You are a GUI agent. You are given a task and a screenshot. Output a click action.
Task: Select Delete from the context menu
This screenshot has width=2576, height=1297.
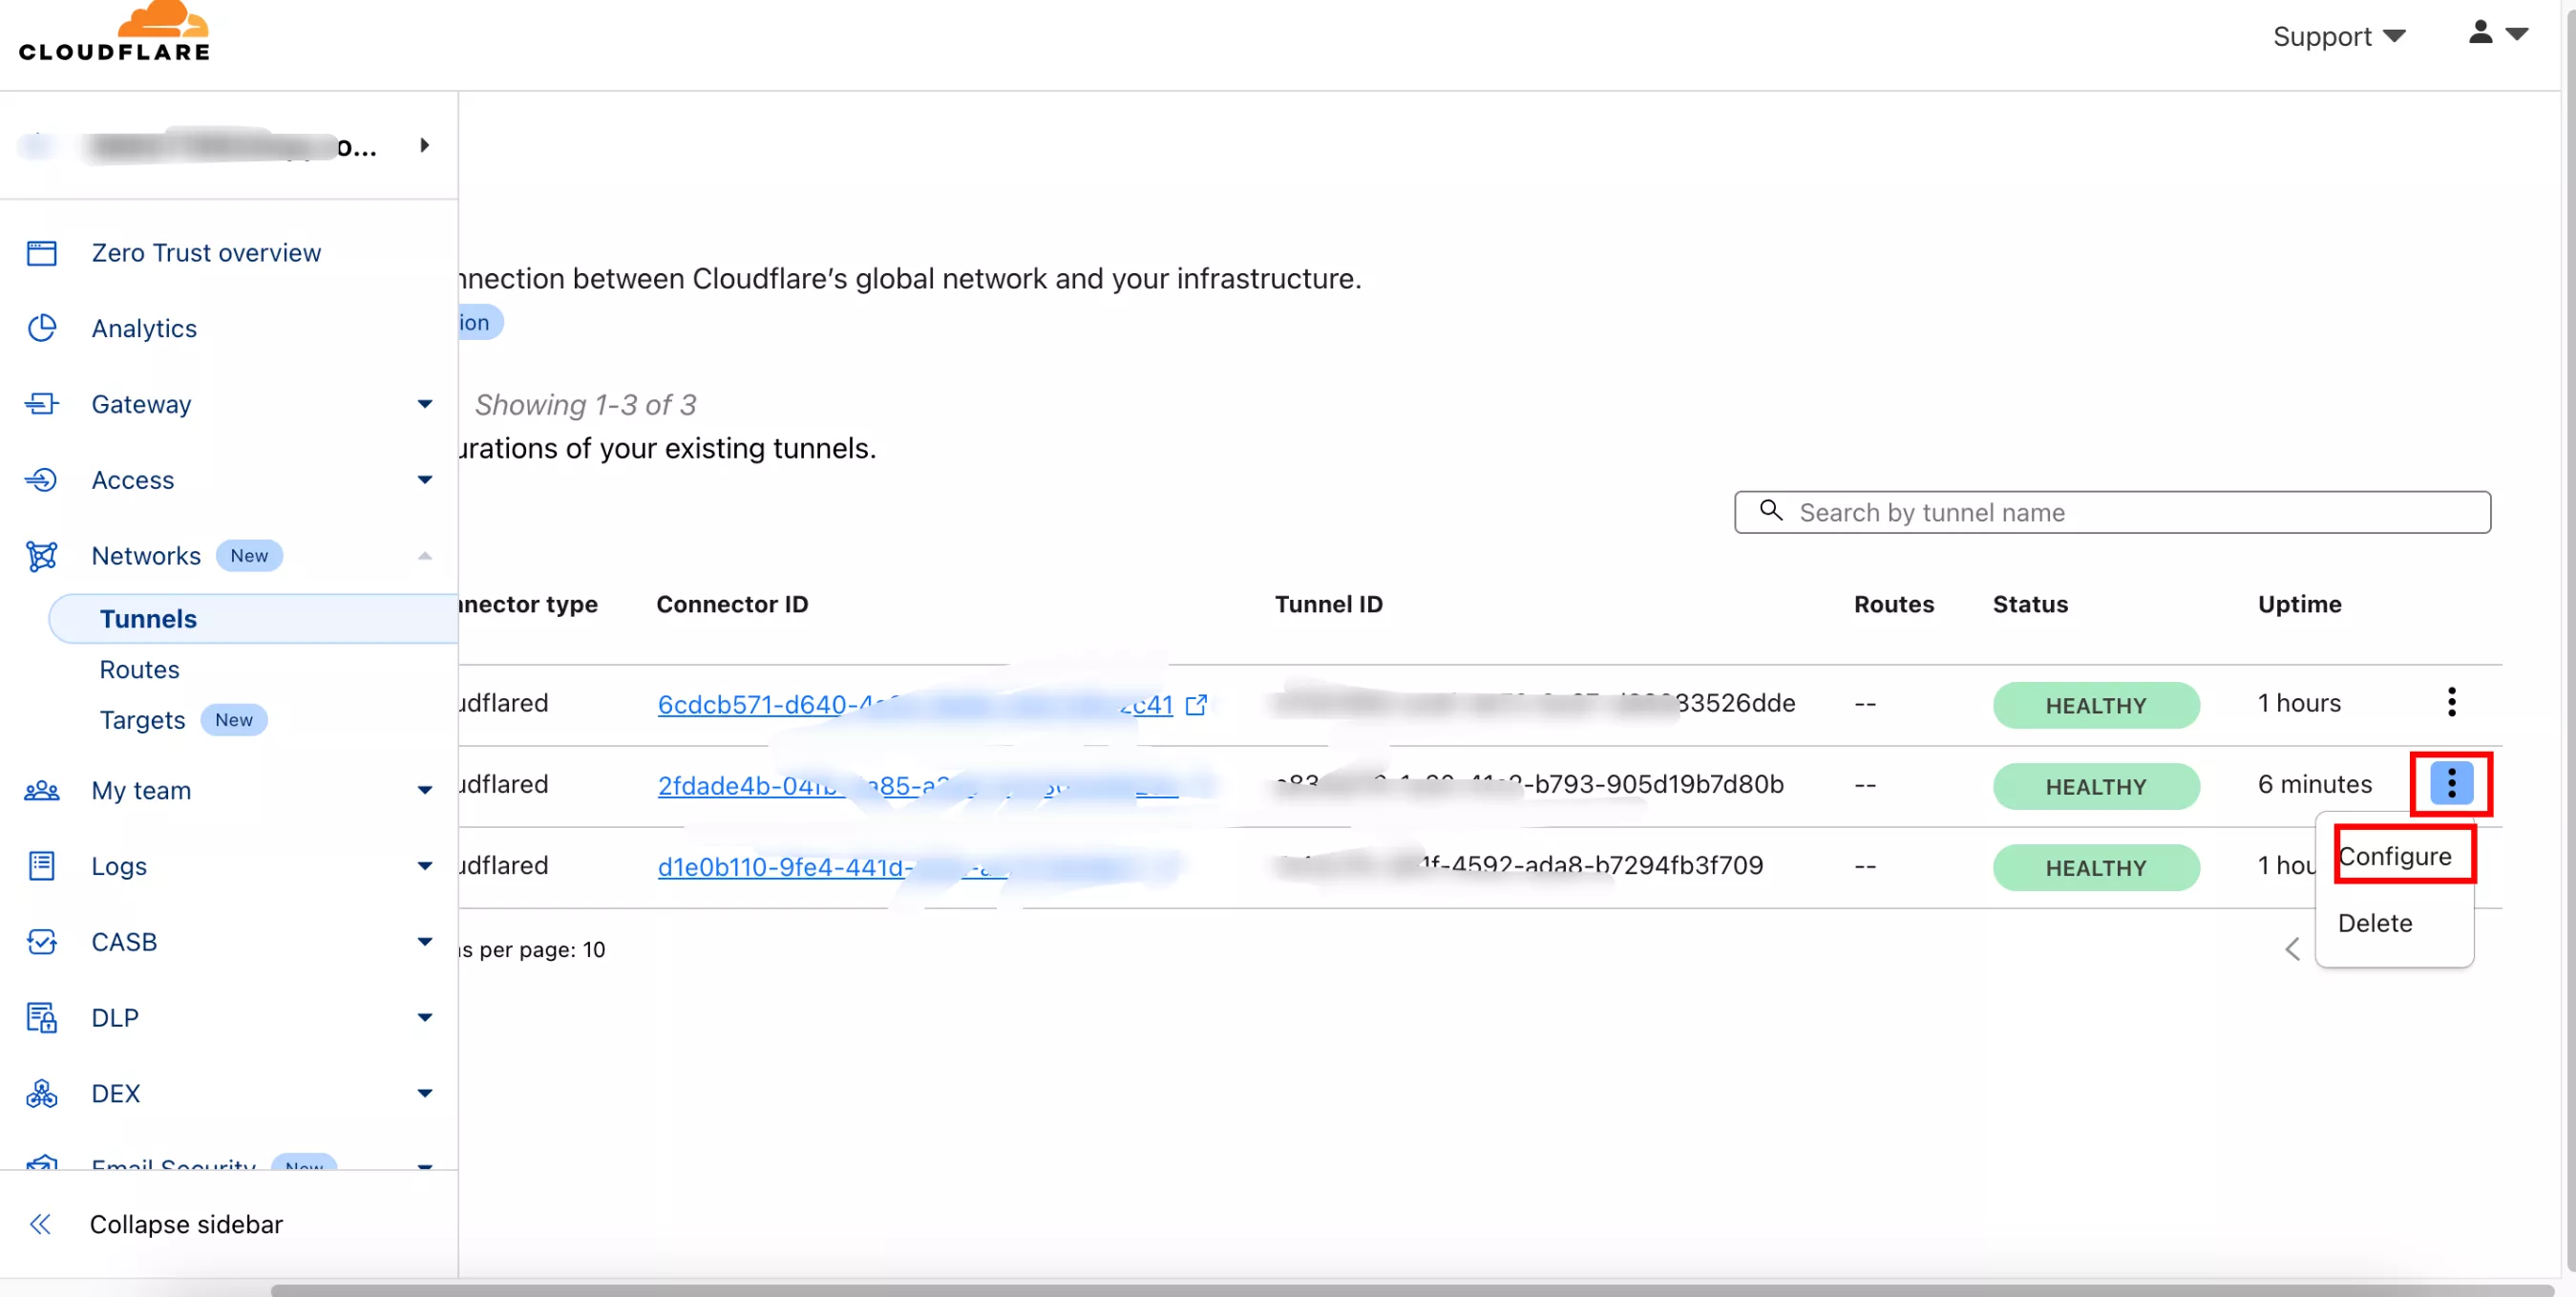pyautogui.click(x=2375, y=923)
